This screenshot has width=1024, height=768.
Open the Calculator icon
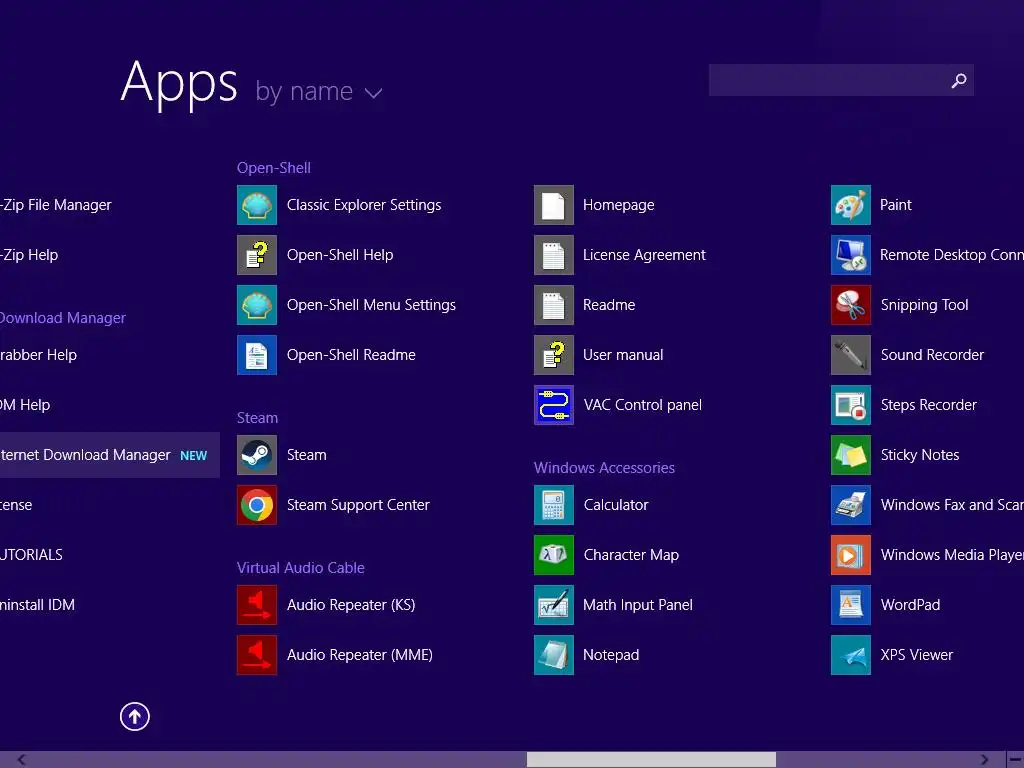(x=554, y=505)
